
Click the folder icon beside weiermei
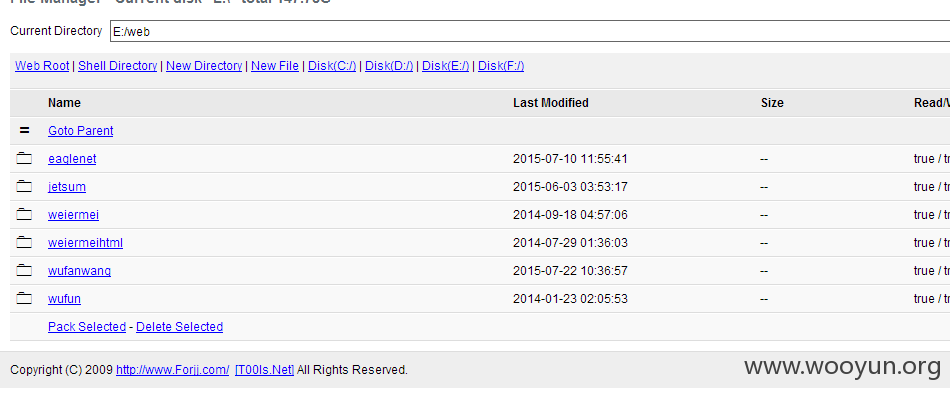tap(24, 214)
